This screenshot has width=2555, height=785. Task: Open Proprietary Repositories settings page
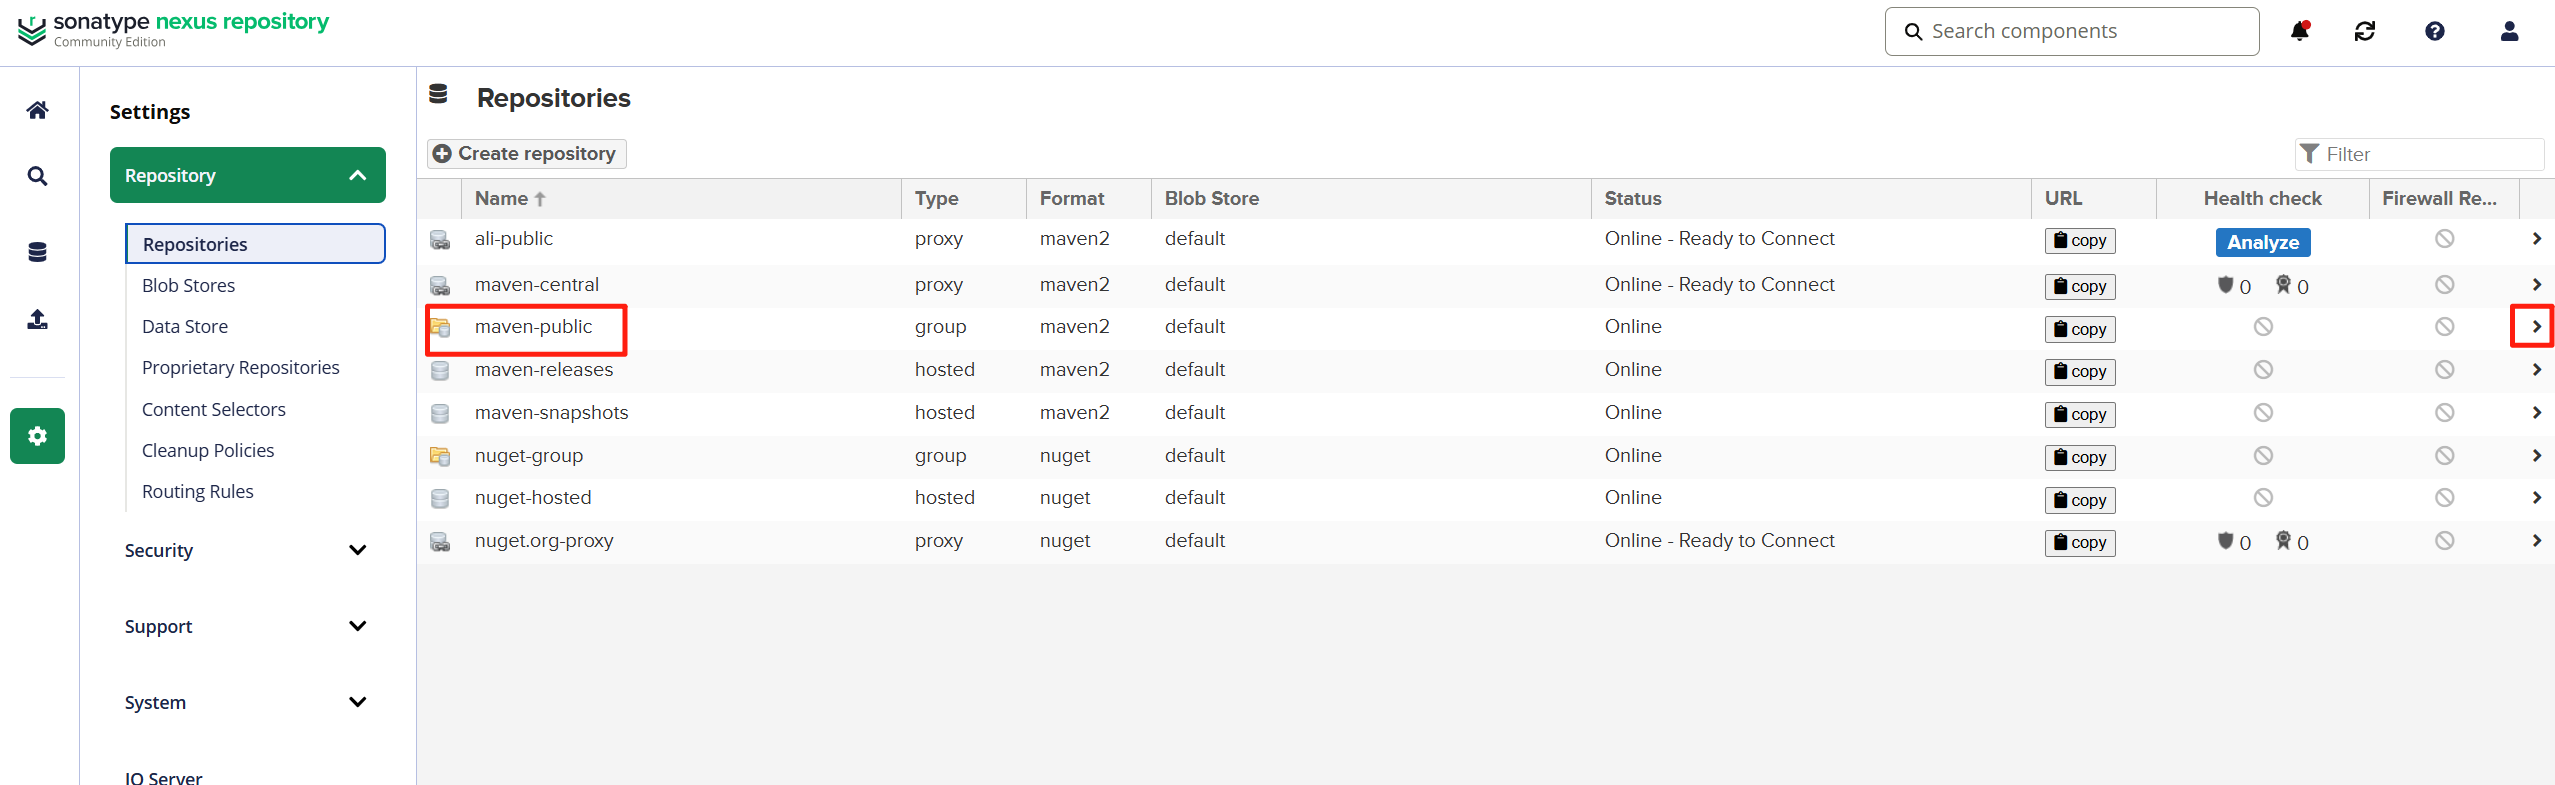tap(241, 367)
